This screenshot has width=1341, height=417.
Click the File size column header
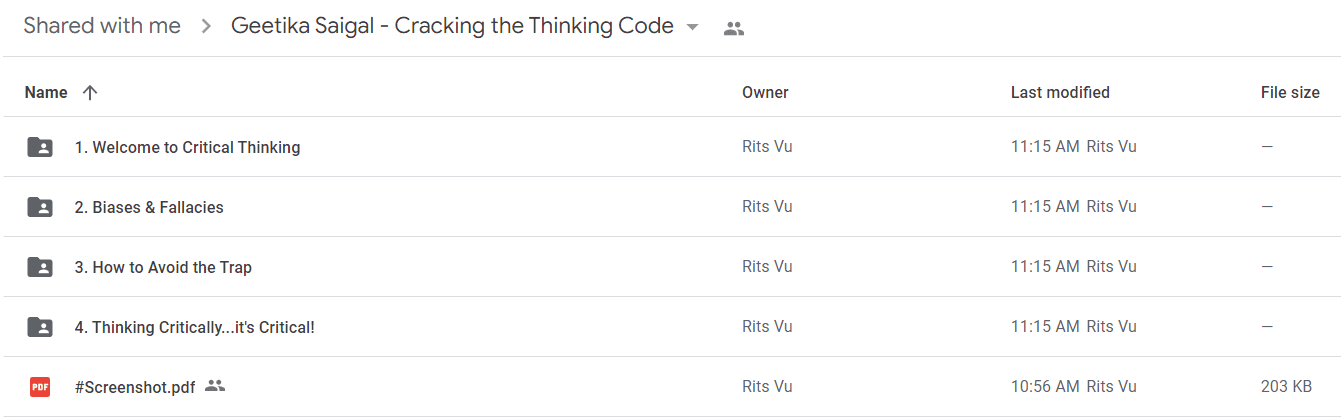click(1290, 92)
